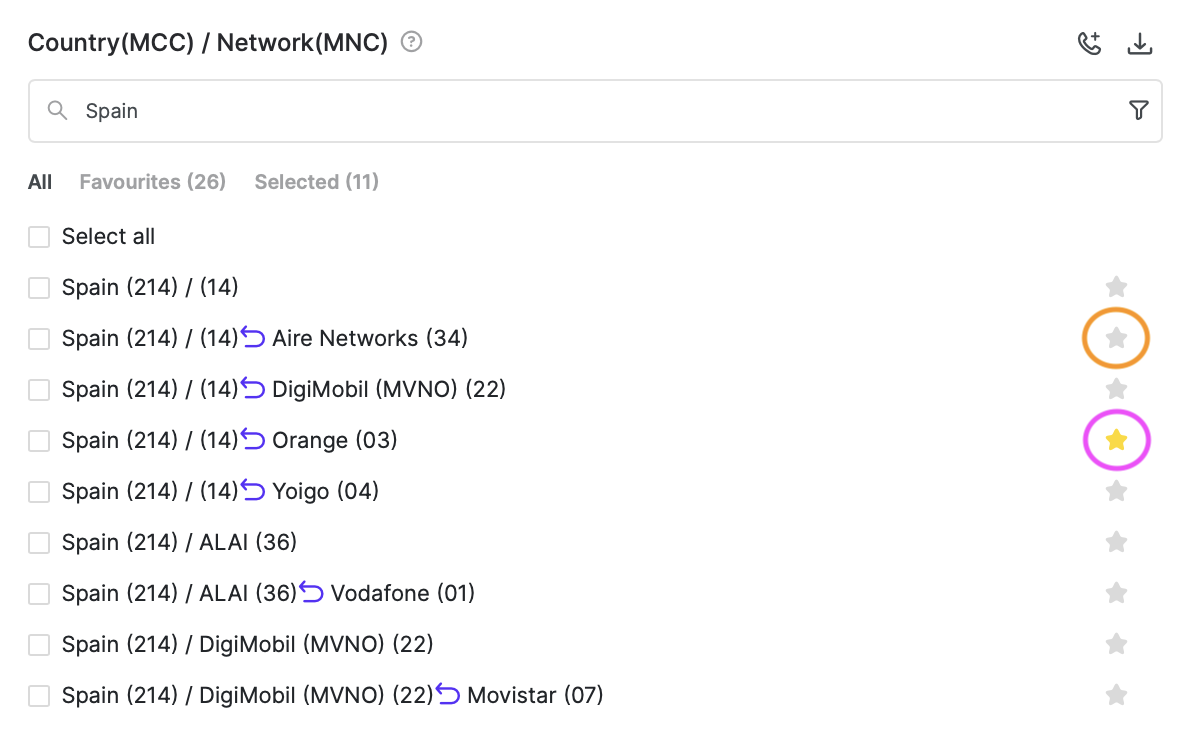The height and width of the screenshot is (740, 1188).
Task: Tick the Spain (214) / (14) checkbox
Action: pos(39,288)
